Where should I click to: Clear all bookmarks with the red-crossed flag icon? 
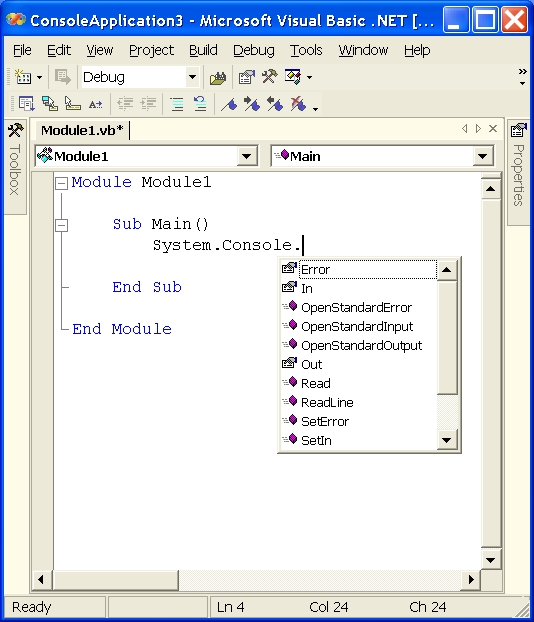[298, 104]
